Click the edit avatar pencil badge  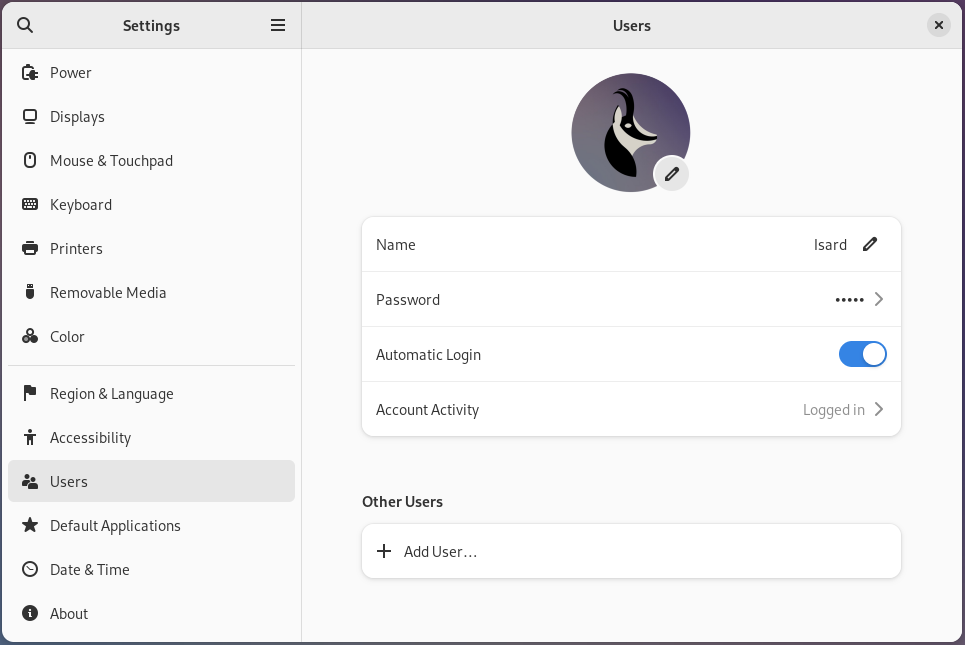coord(672,174)
